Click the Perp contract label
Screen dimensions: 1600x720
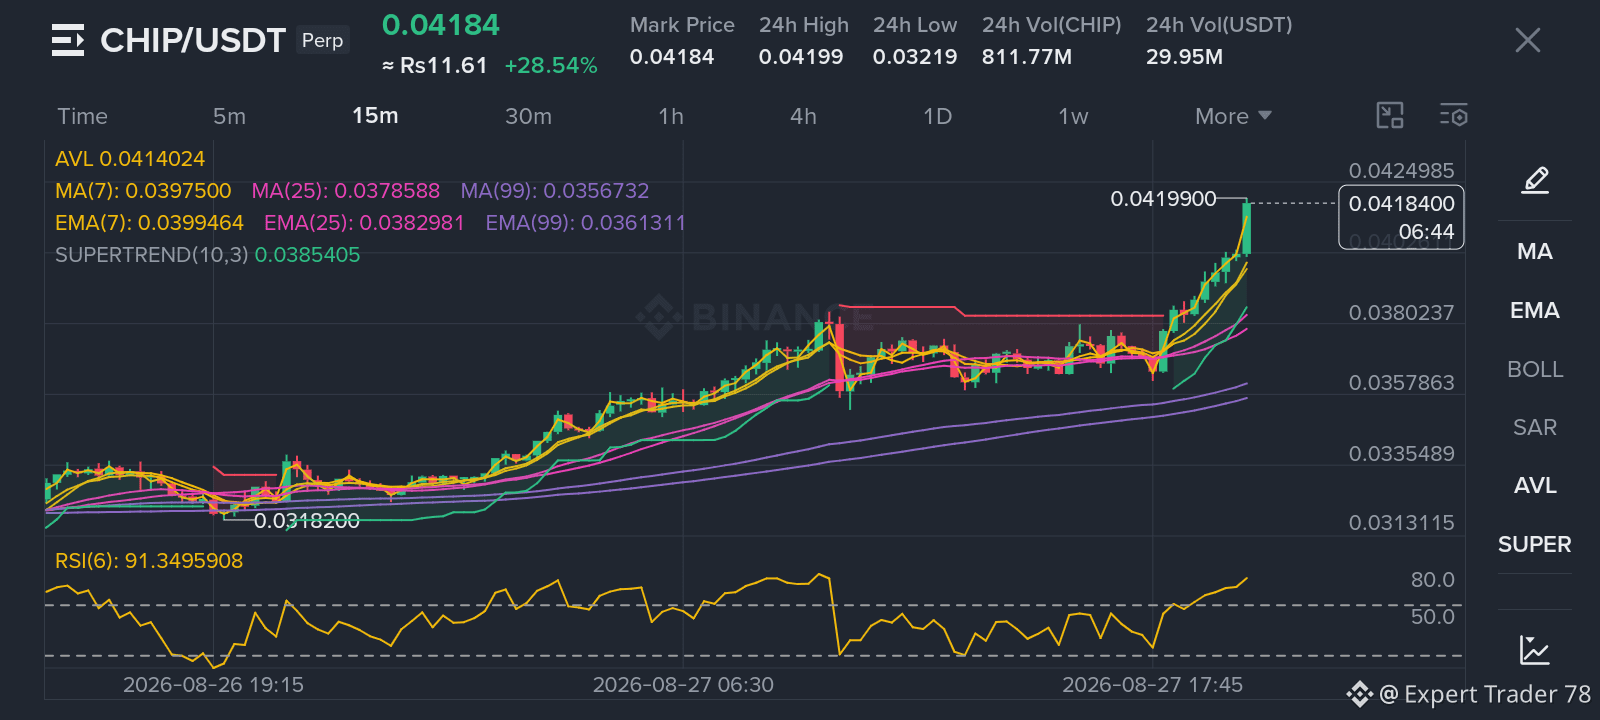click(322, 40)
